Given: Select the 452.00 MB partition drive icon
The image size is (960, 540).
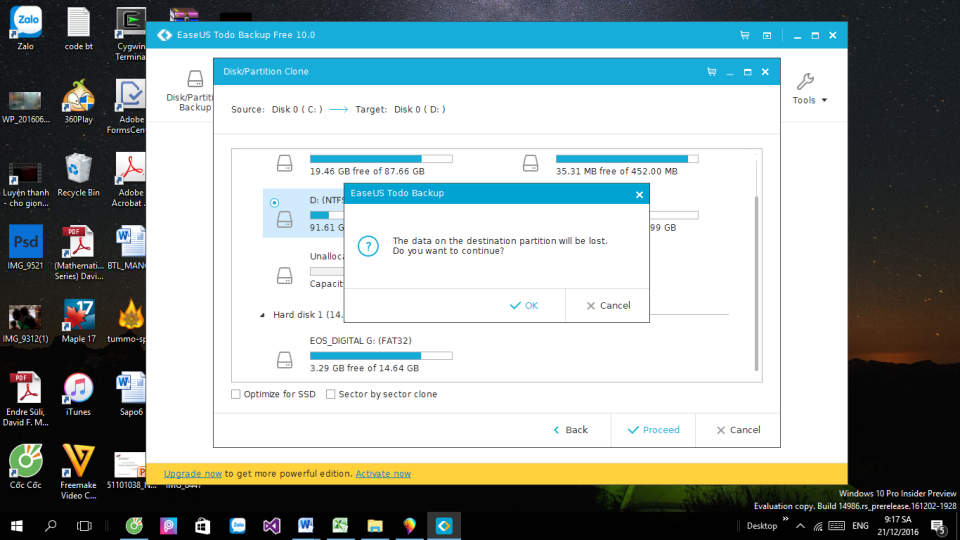Looking at the screenshot, I should pos(531,163).
